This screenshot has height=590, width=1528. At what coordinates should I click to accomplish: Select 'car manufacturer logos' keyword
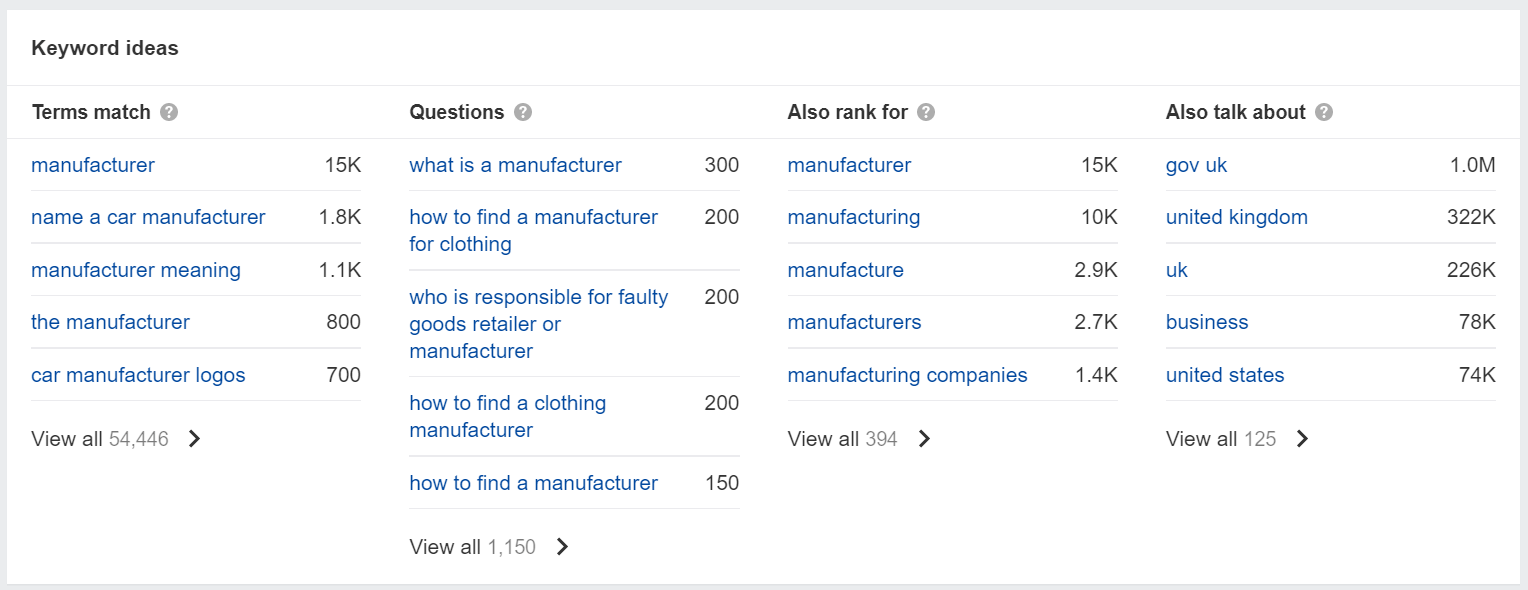click(138, 375)
